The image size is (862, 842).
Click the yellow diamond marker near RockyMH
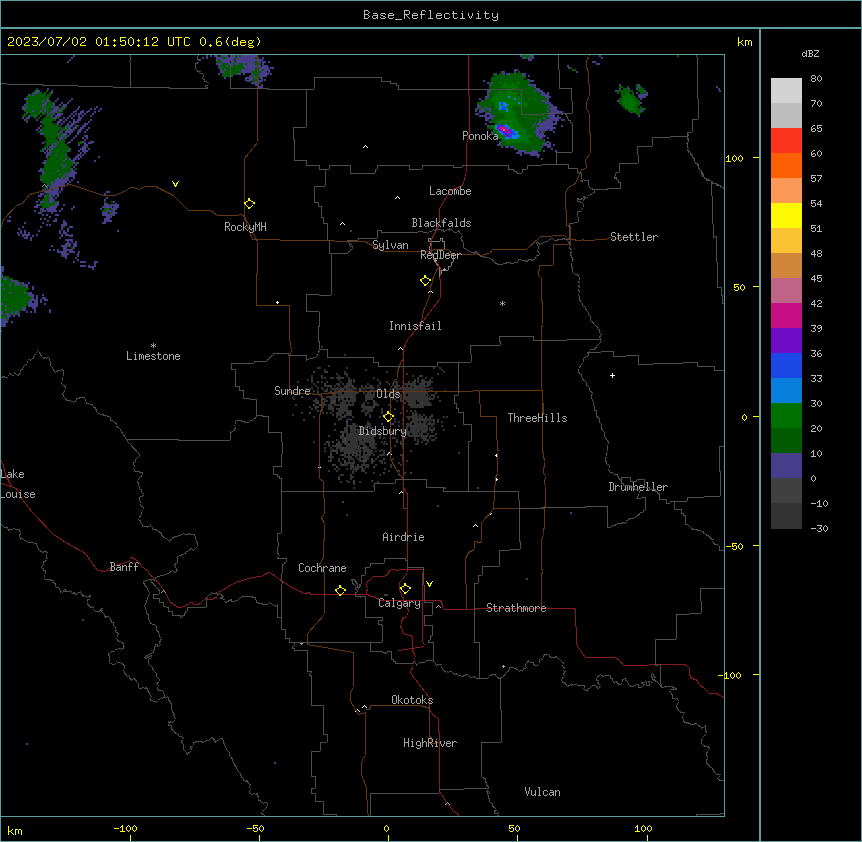(249, 204)
